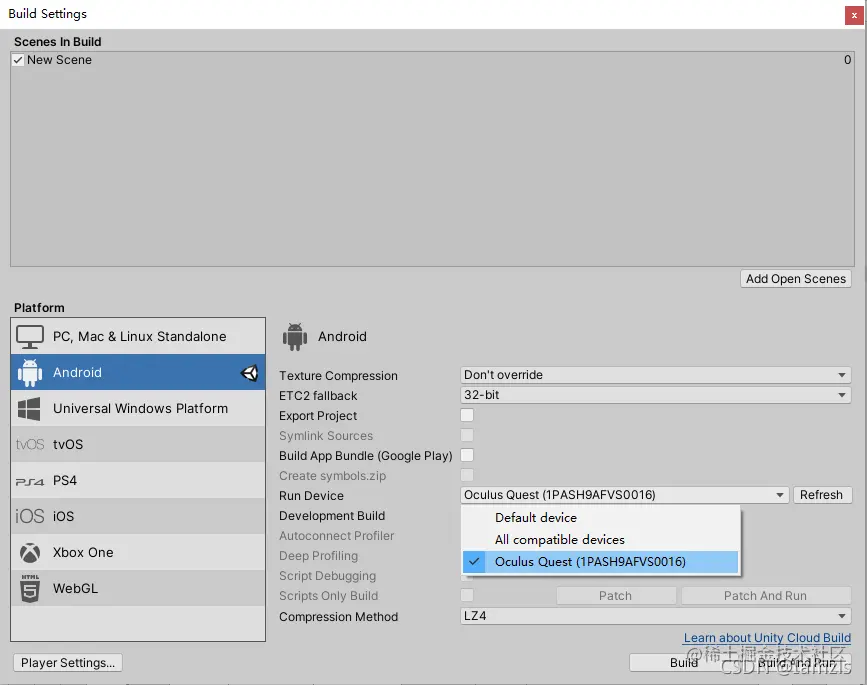Select the PS4 platform row
This screenshot has height=685, width=867.
point(138,480)
